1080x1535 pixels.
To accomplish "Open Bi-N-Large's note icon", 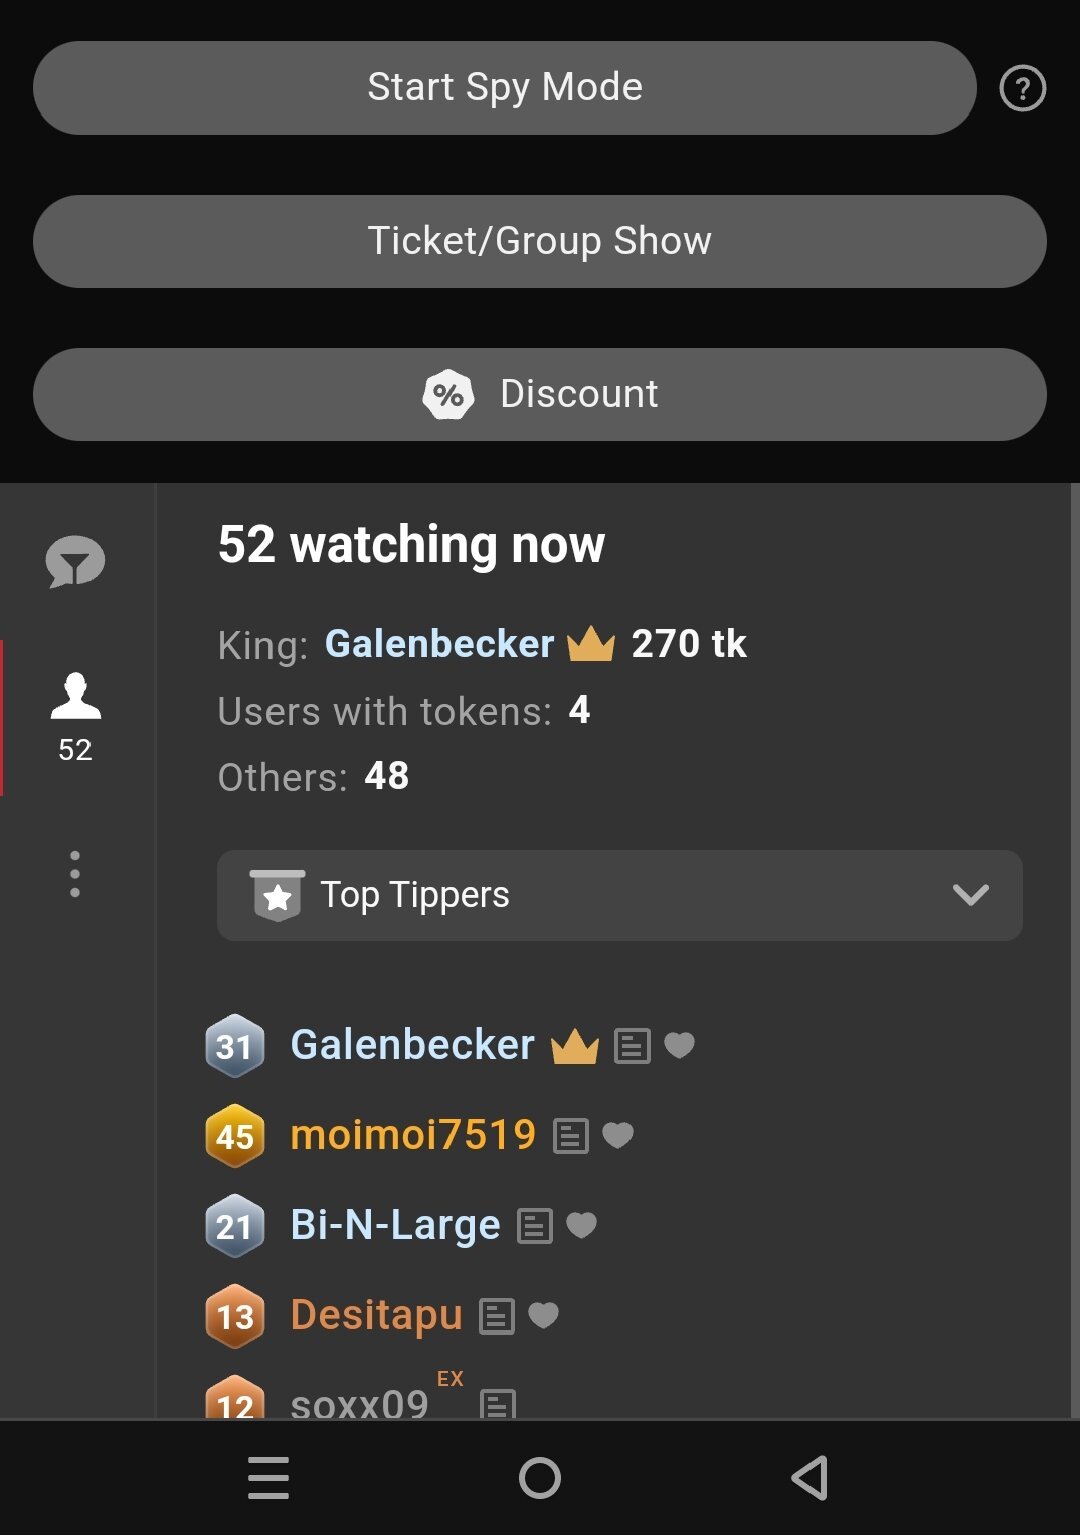I will coord(535,1226).
